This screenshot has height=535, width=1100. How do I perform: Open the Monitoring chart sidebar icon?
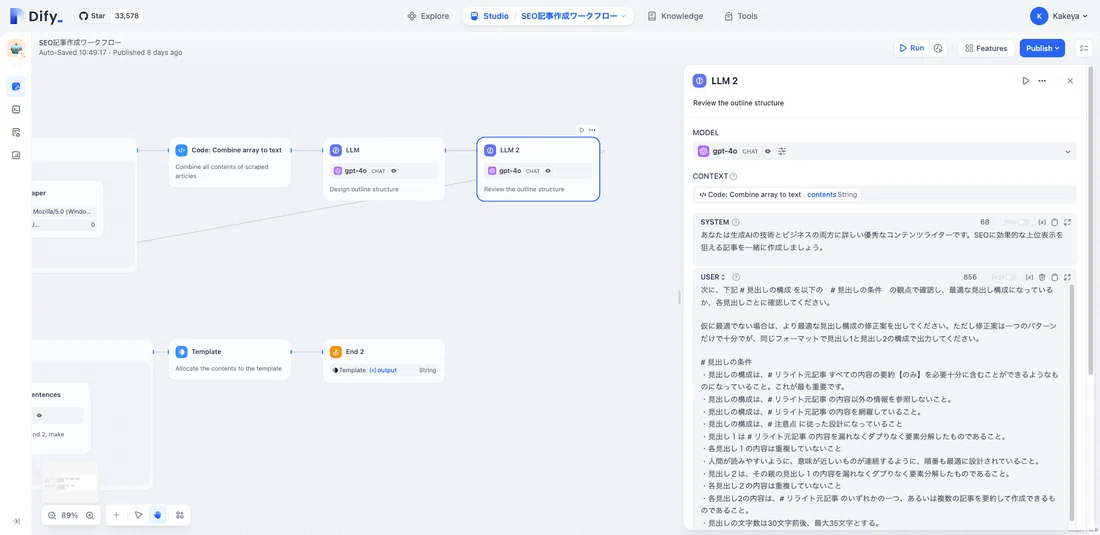tap(16, 156)
